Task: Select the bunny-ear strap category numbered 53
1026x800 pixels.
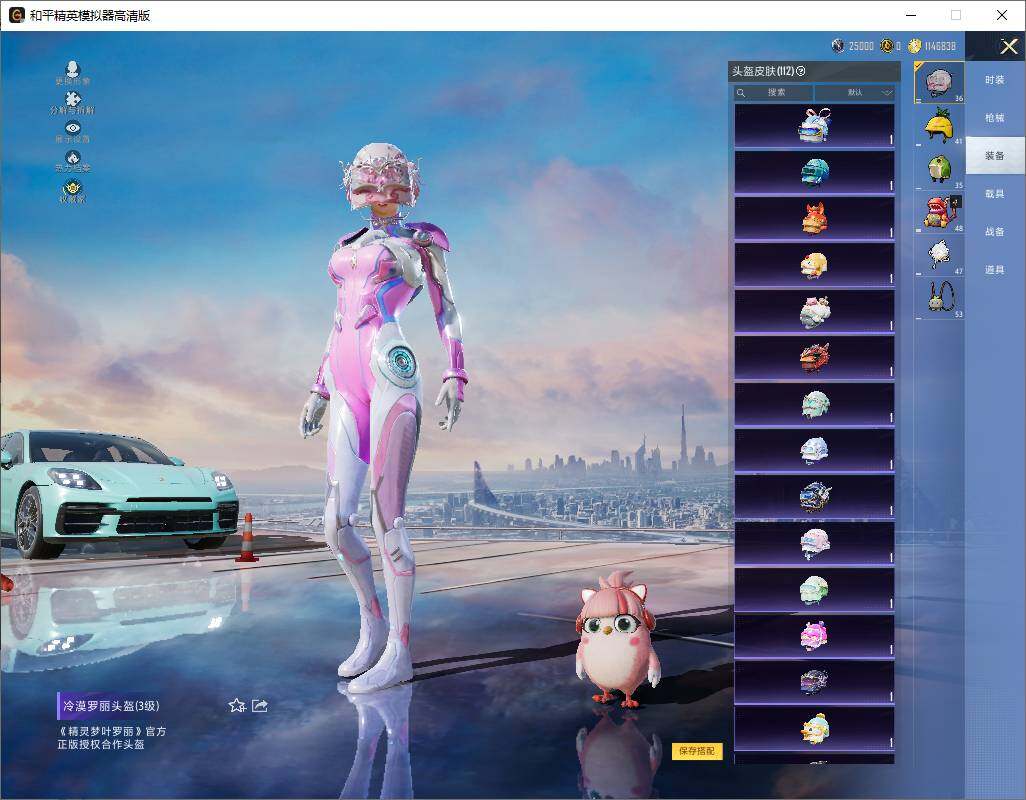Action: click(939, 298)
